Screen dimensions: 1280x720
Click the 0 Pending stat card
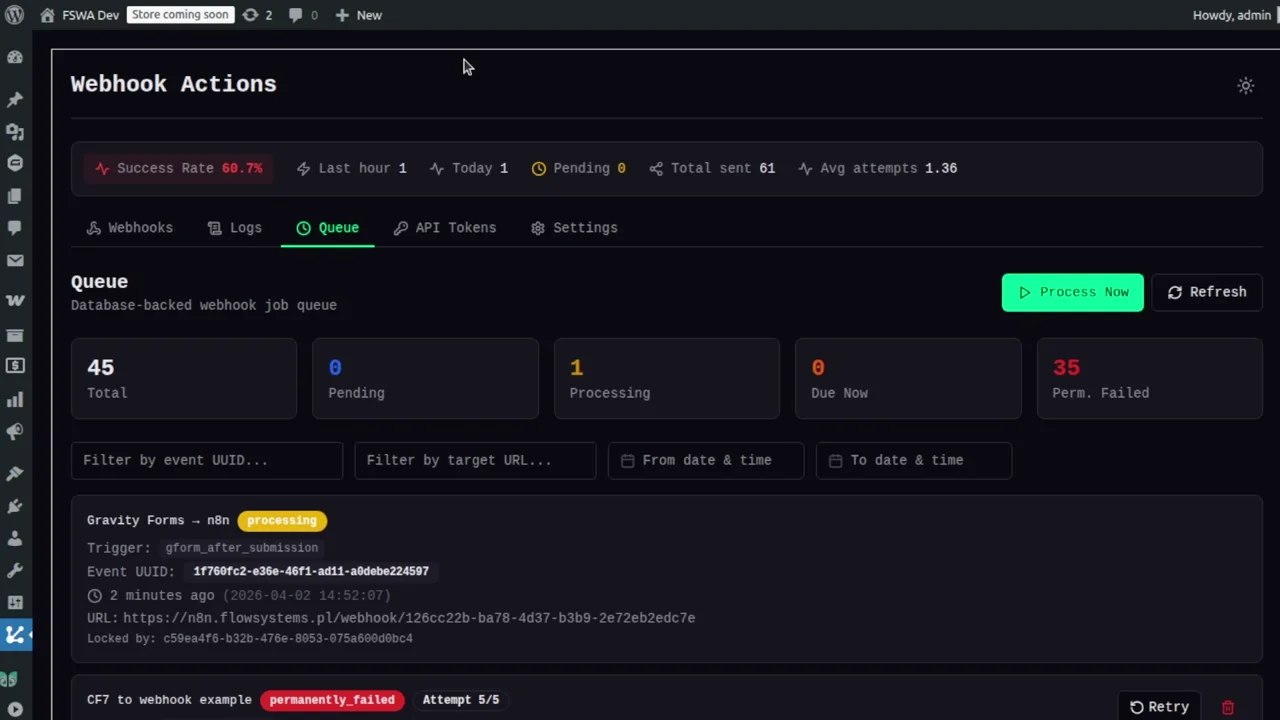pos(425,379)
